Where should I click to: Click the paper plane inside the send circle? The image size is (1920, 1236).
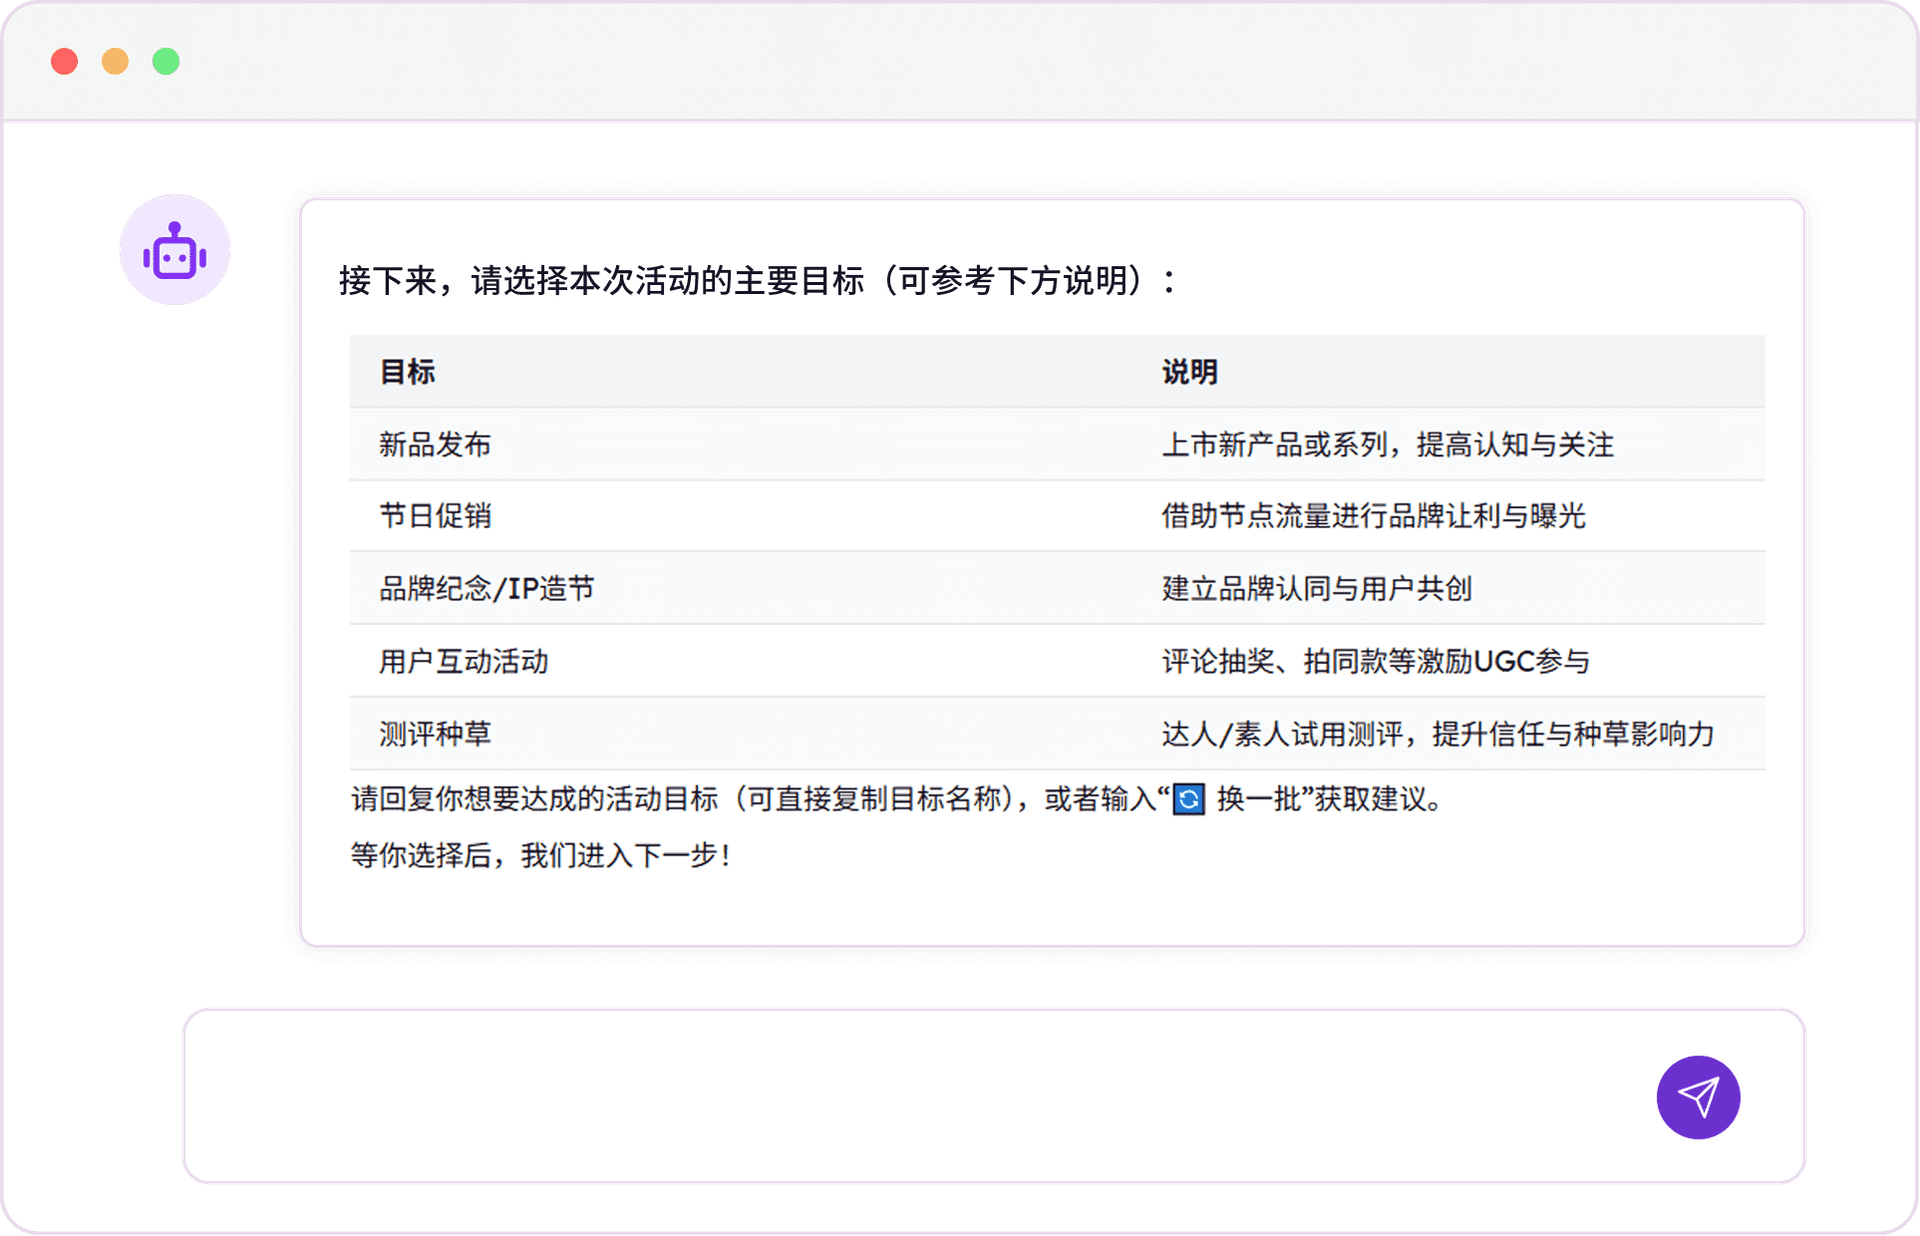tap(1698, 1097)
